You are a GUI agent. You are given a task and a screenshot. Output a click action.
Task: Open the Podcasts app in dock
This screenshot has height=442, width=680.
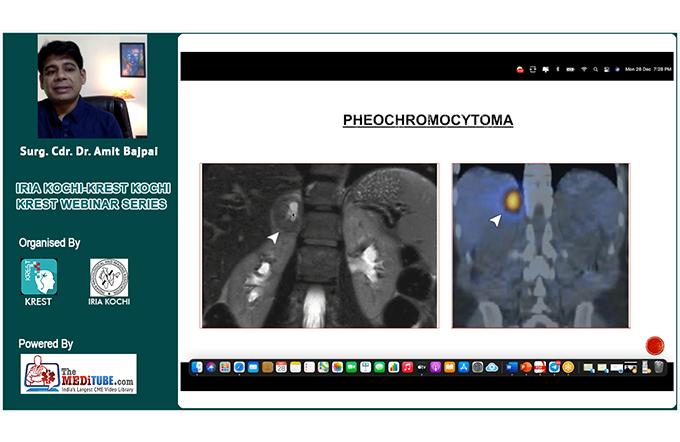[435, 367]
